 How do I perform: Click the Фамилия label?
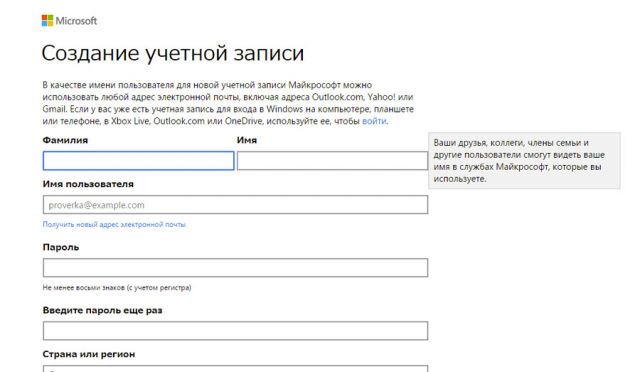tap(65, 140)
